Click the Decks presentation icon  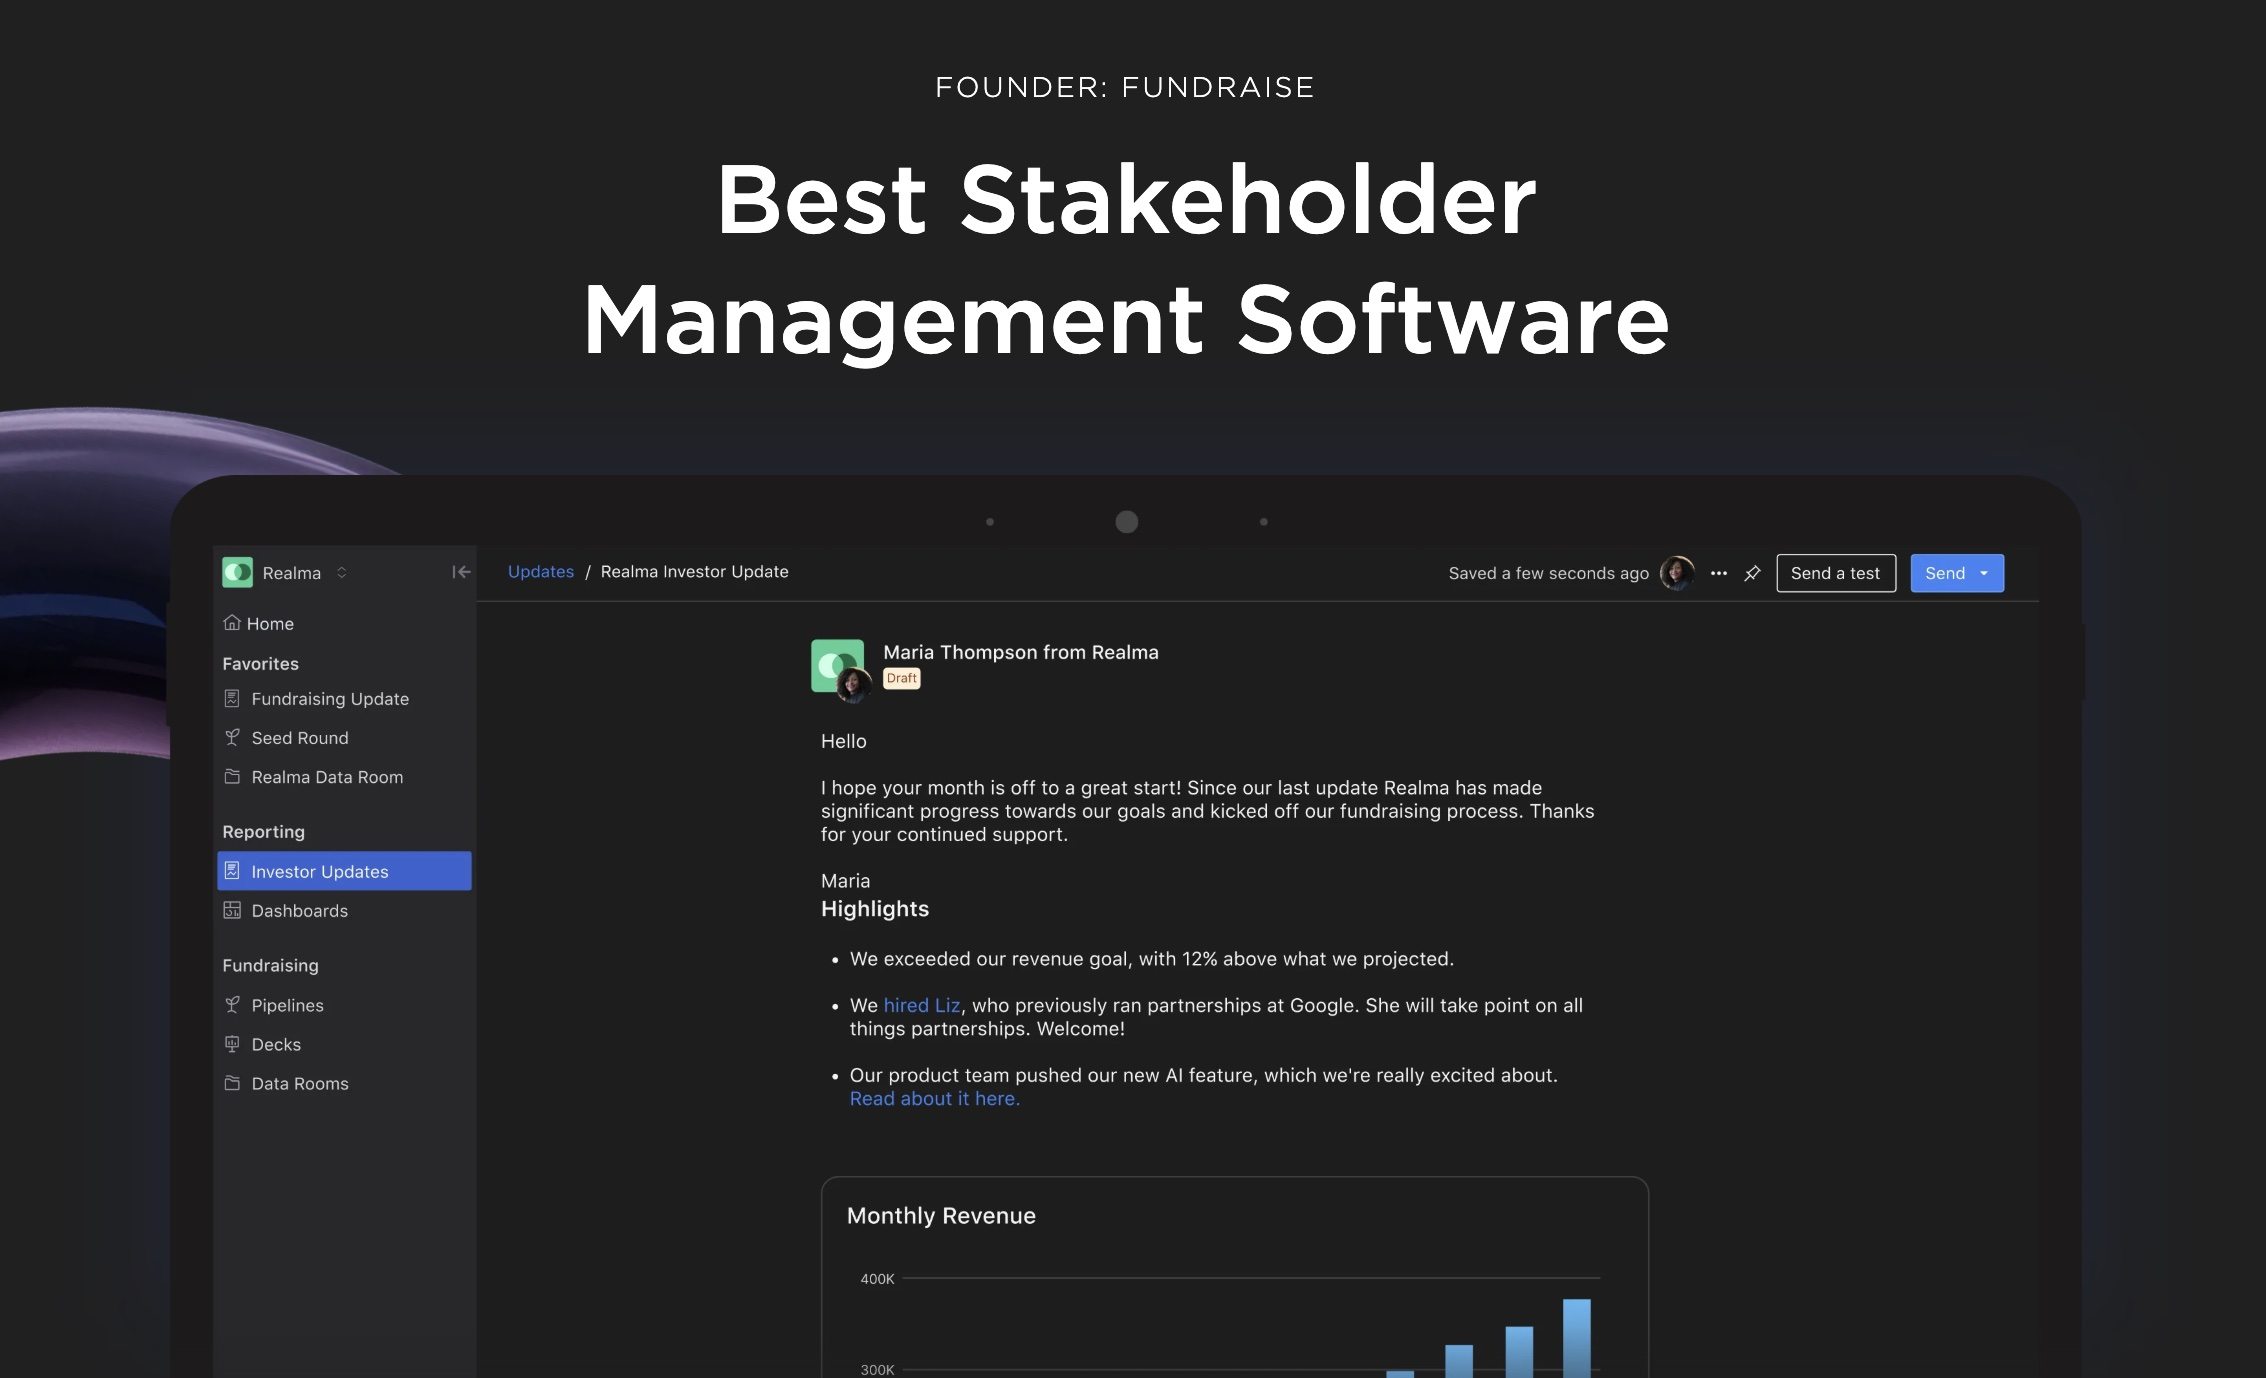[232, 1044]
